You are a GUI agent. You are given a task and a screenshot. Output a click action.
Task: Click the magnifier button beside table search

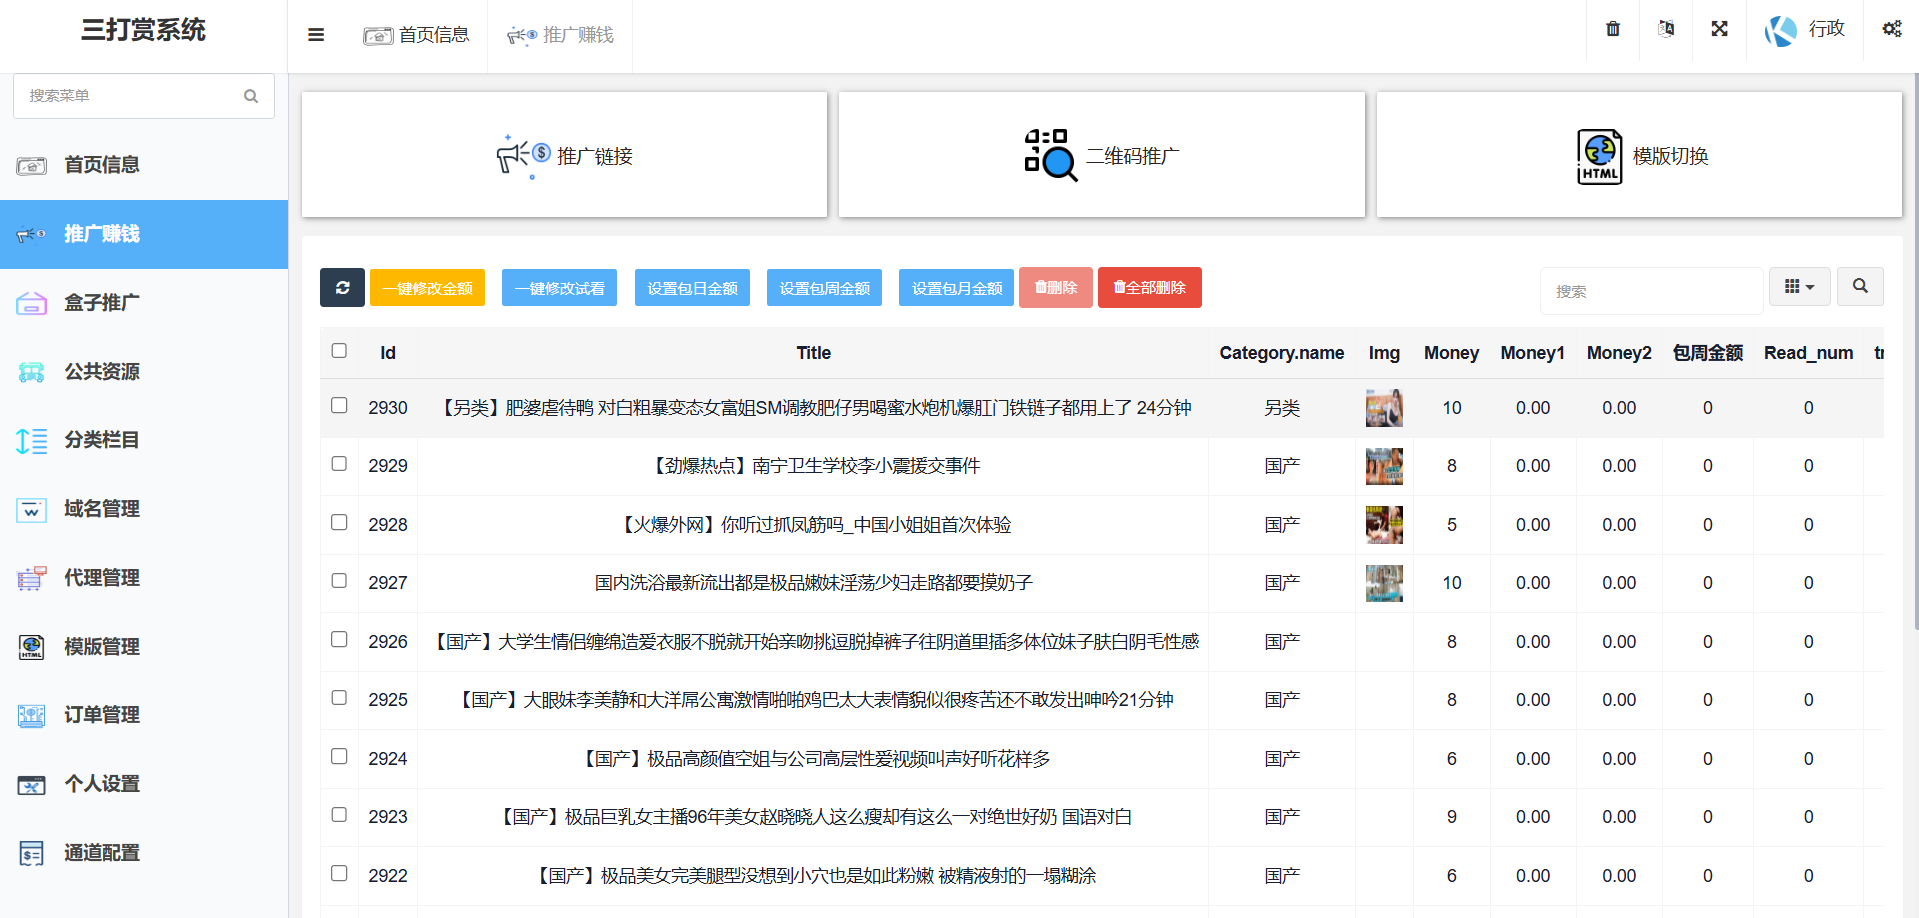click(1860, 287)
